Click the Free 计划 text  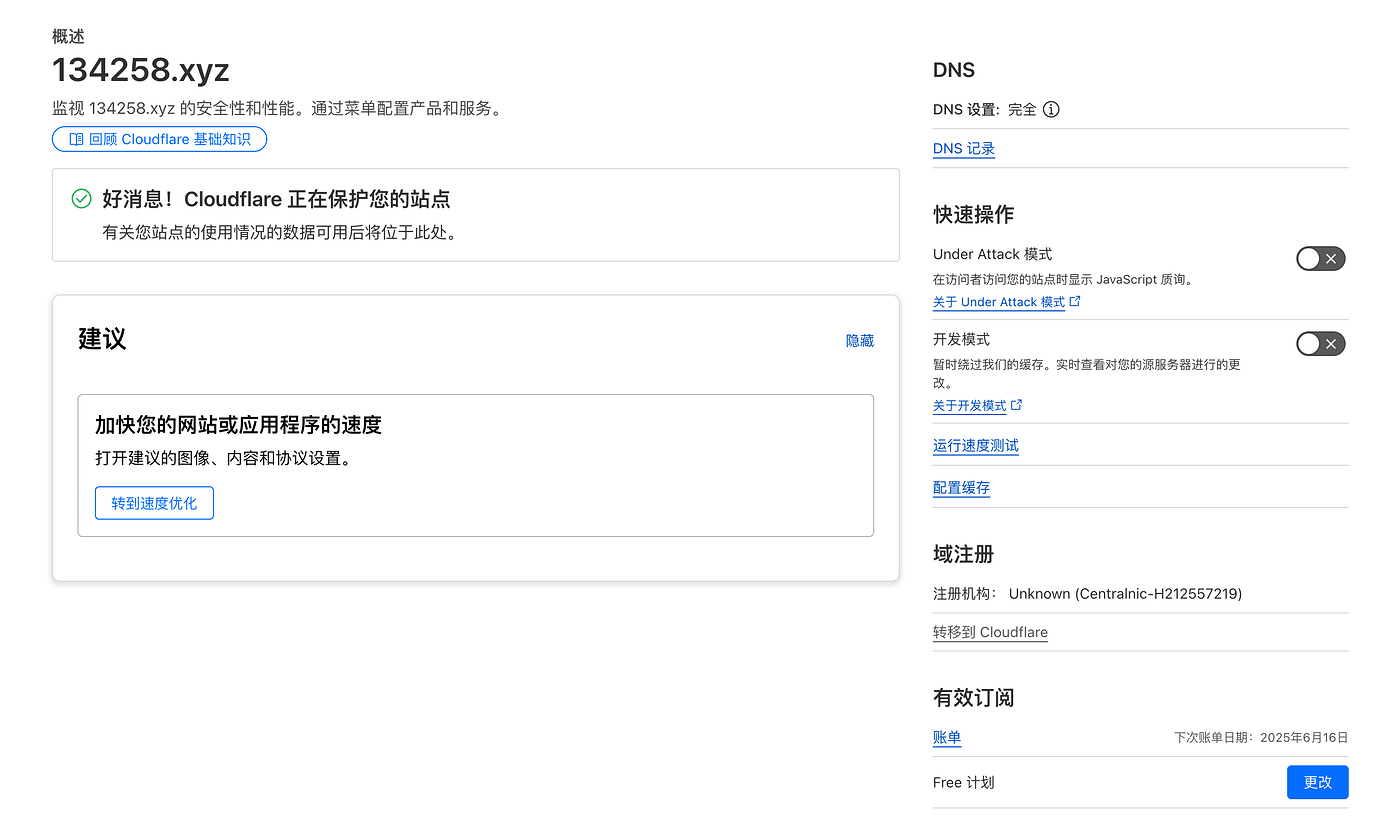pyautogui.click(x=964, y=782)
